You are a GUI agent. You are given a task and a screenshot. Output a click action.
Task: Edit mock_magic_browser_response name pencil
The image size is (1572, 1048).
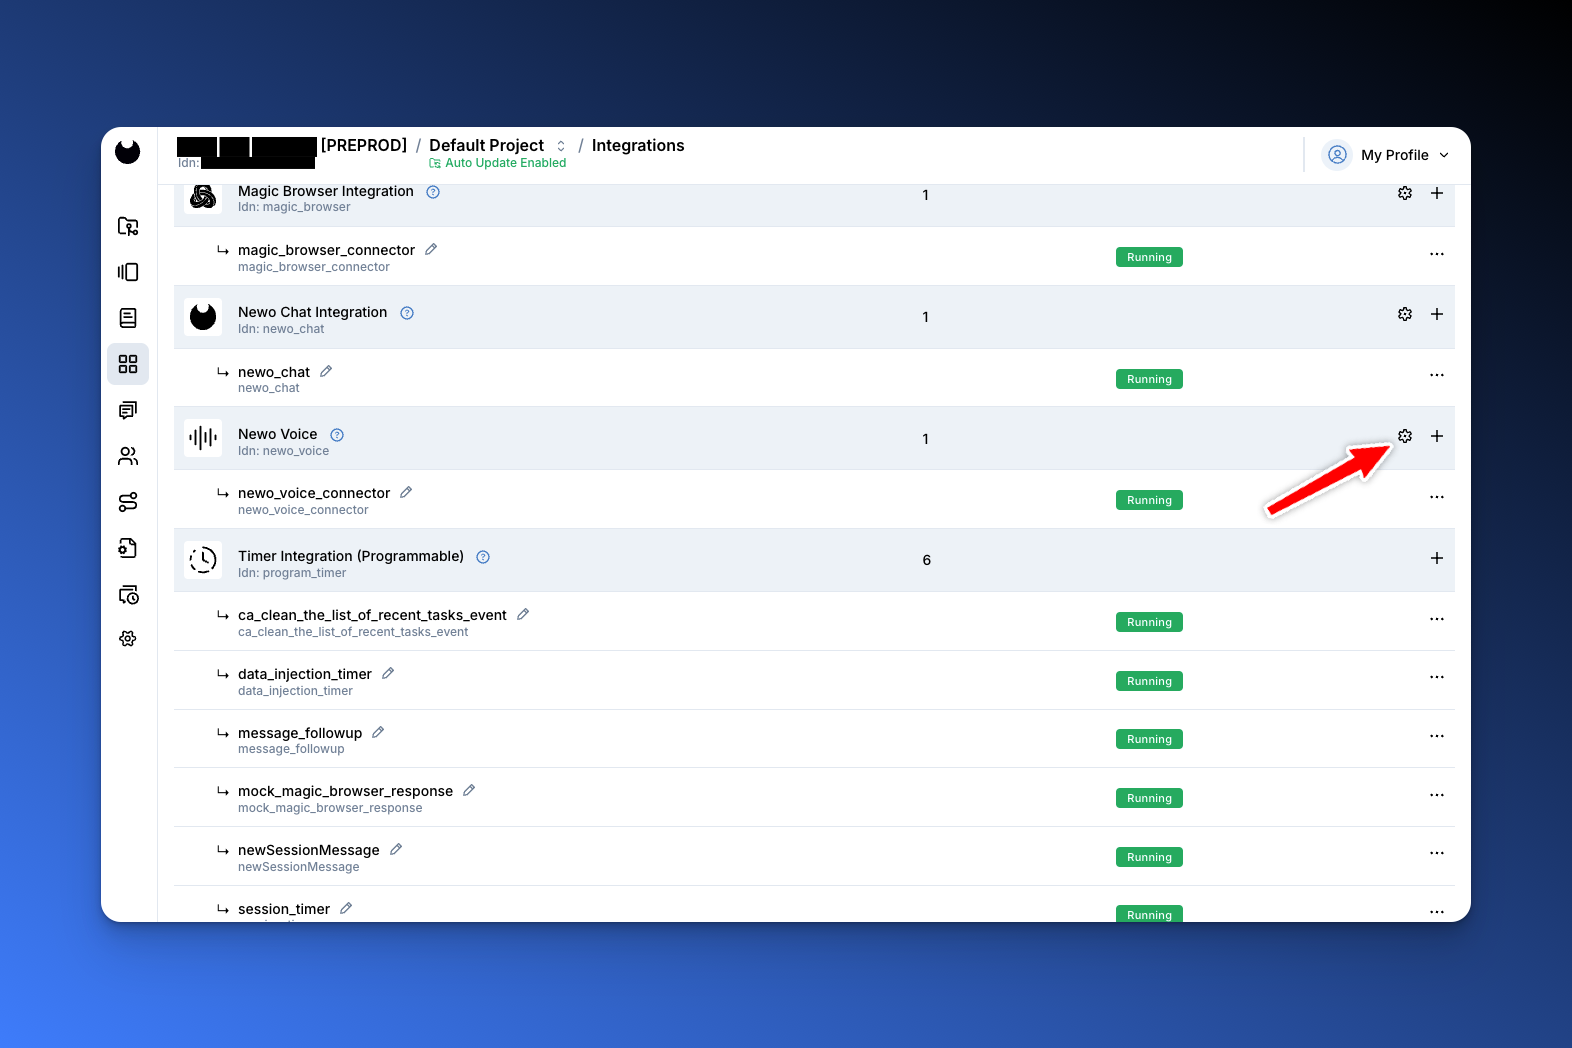469,790
